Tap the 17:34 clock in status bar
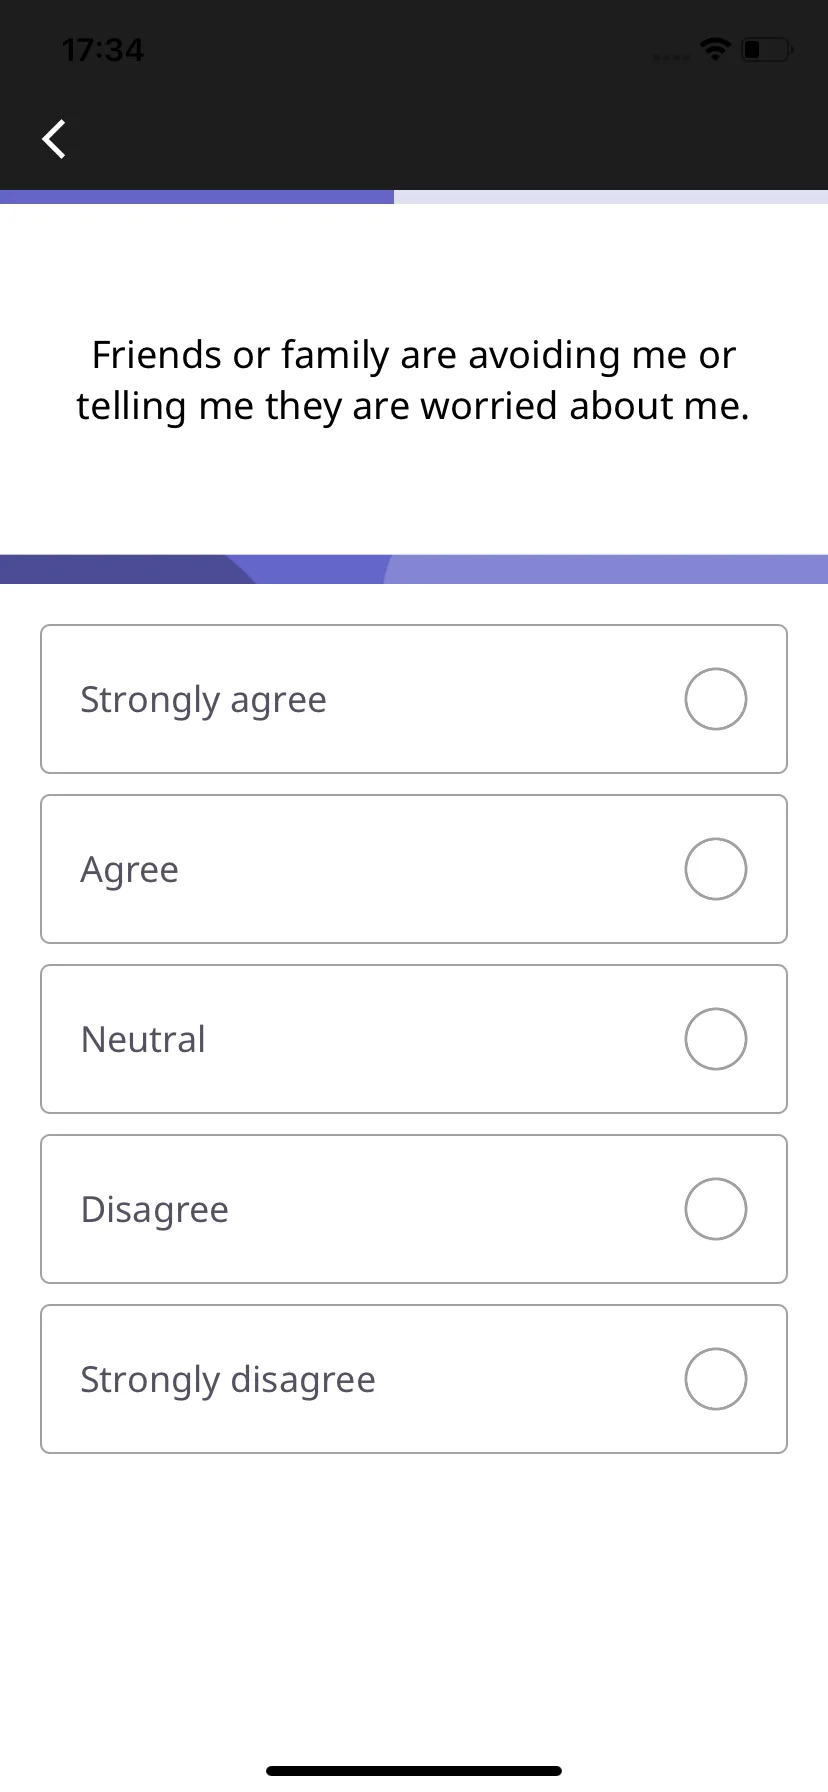Viewport: 828px width, 1792px height. point(103,50)
